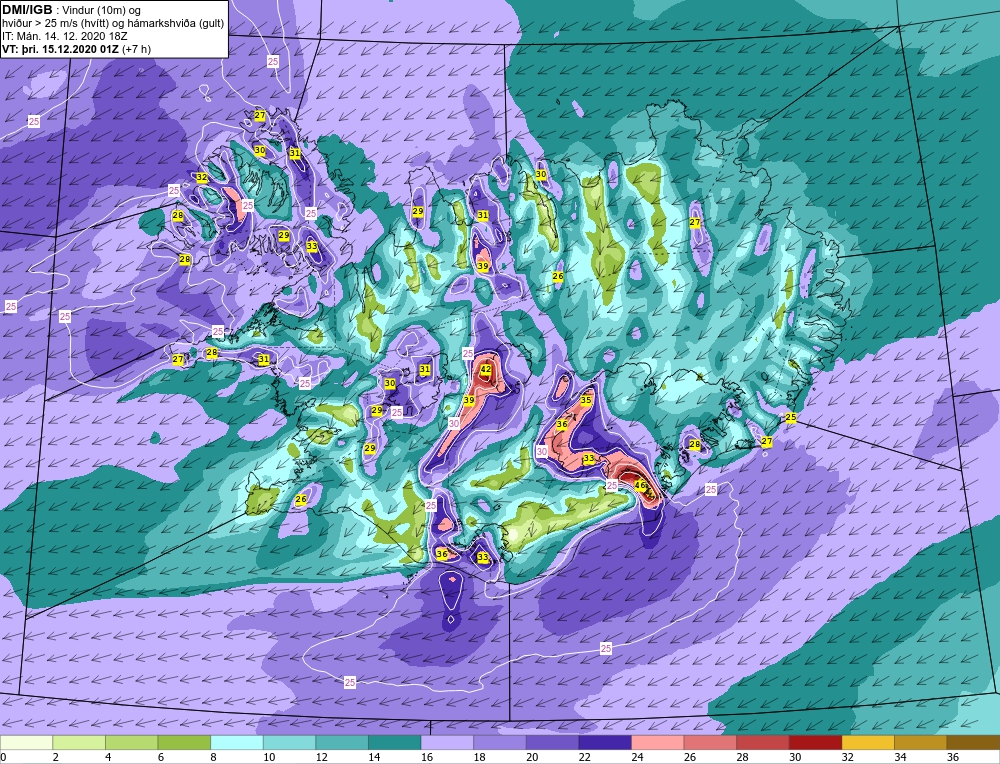Click the yellow 25 label on the east coast
The image size is (1000, 764).
pos(791,417)
